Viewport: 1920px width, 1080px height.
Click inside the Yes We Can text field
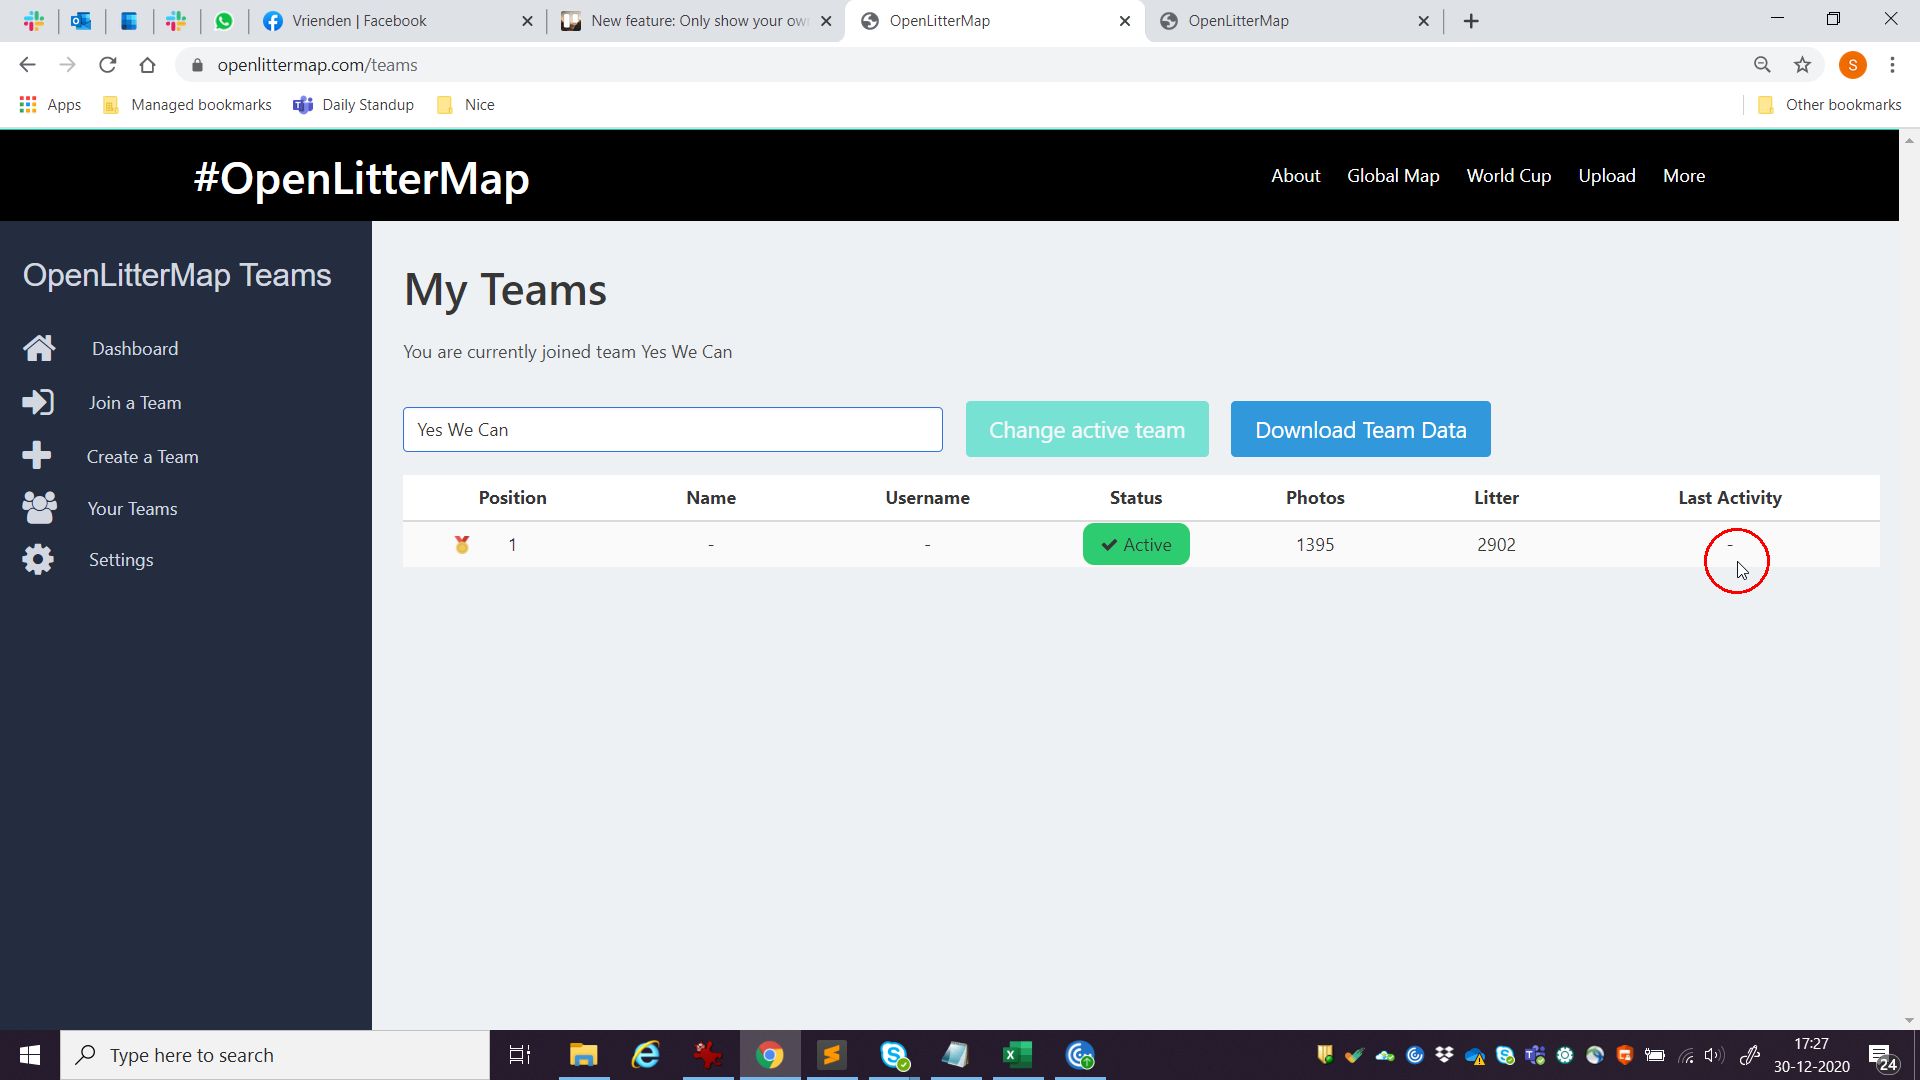coord(672,429)
